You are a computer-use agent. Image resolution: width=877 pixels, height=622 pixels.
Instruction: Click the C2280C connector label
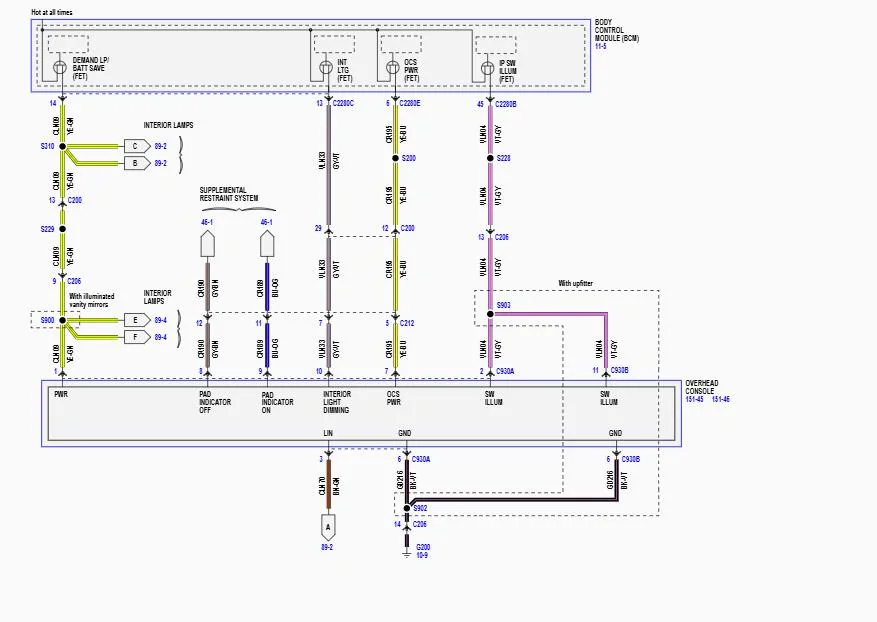pyautogui.click(x=343, y=103)
